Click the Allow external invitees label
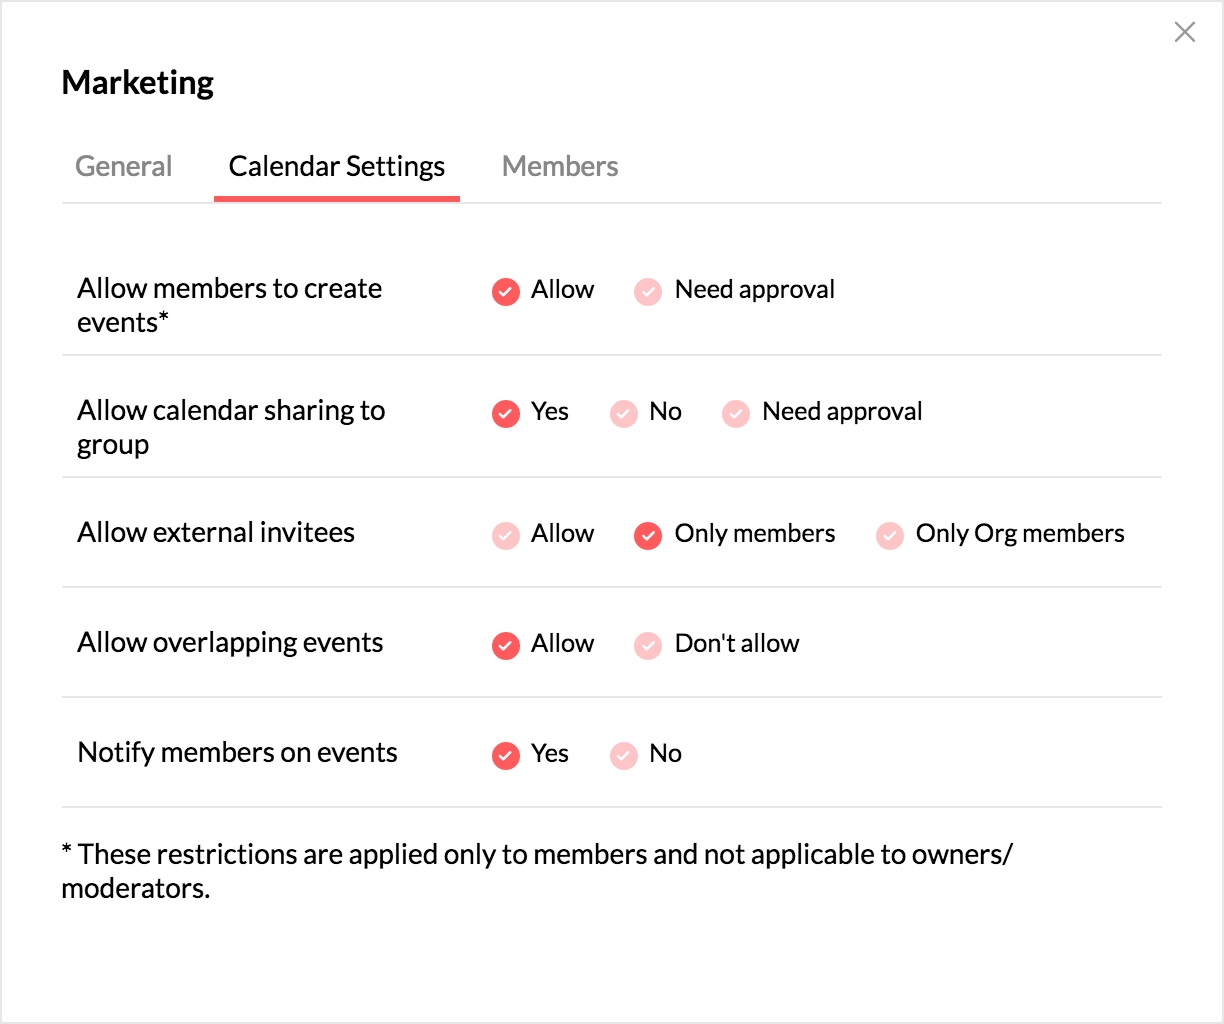This screenshot has height=1024, width=1224. click(x=216, y=533)
